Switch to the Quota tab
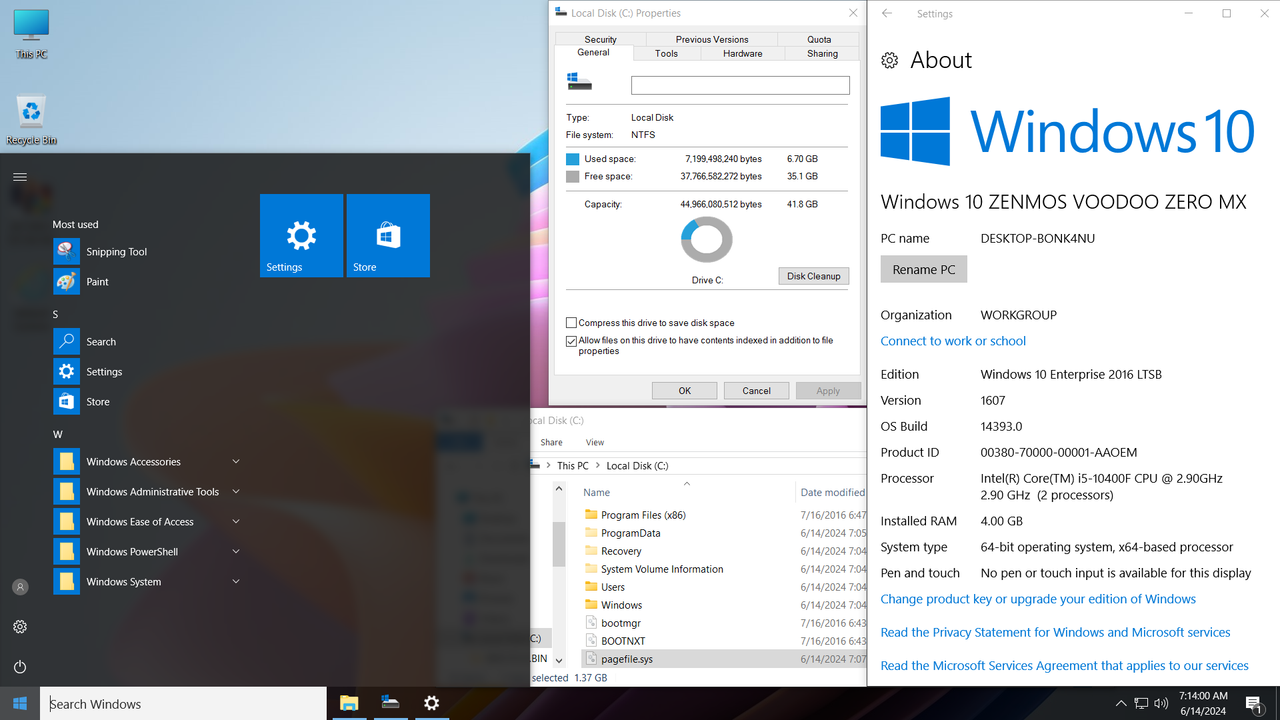The width and height of the screenshot is (1280, 720). (819, 39)
